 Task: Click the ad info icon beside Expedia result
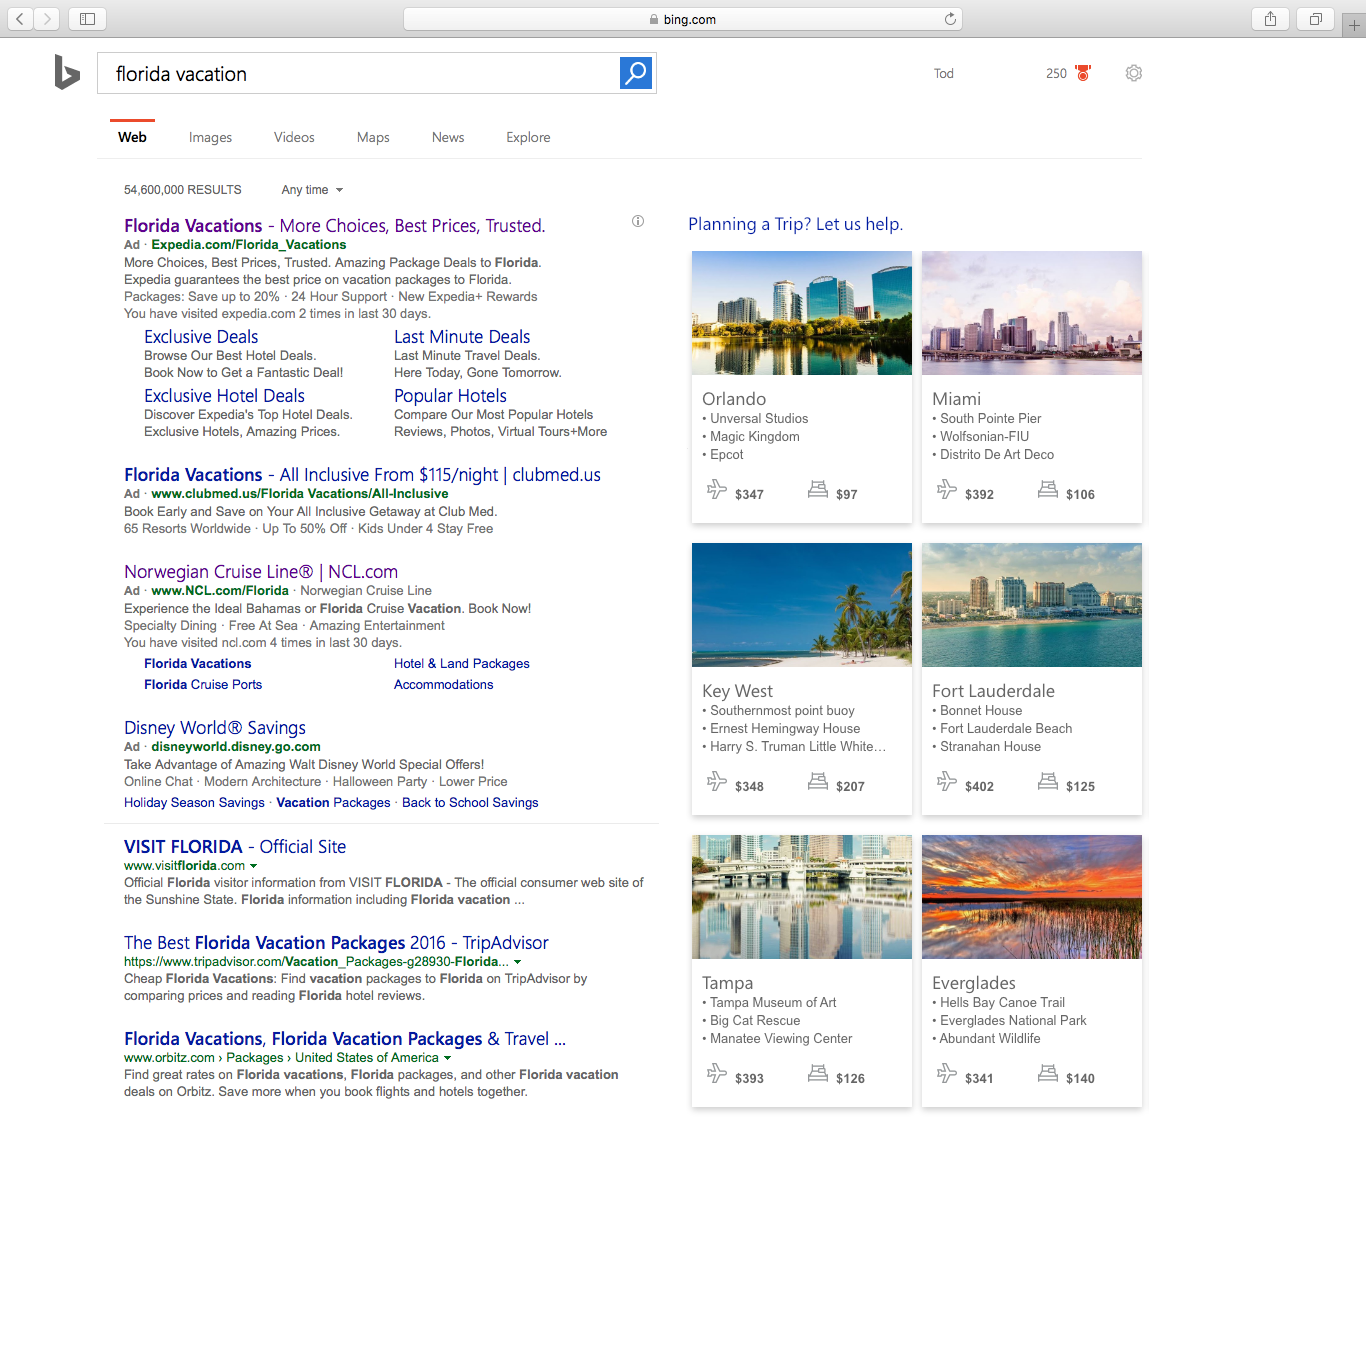click(x=638, y=221)
